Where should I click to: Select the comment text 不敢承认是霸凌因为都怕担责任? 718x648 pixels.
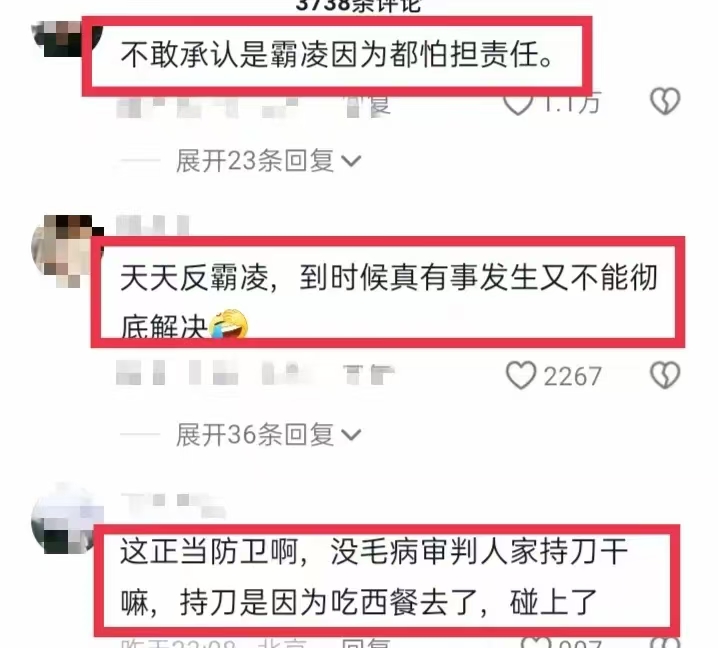point(337,54)
